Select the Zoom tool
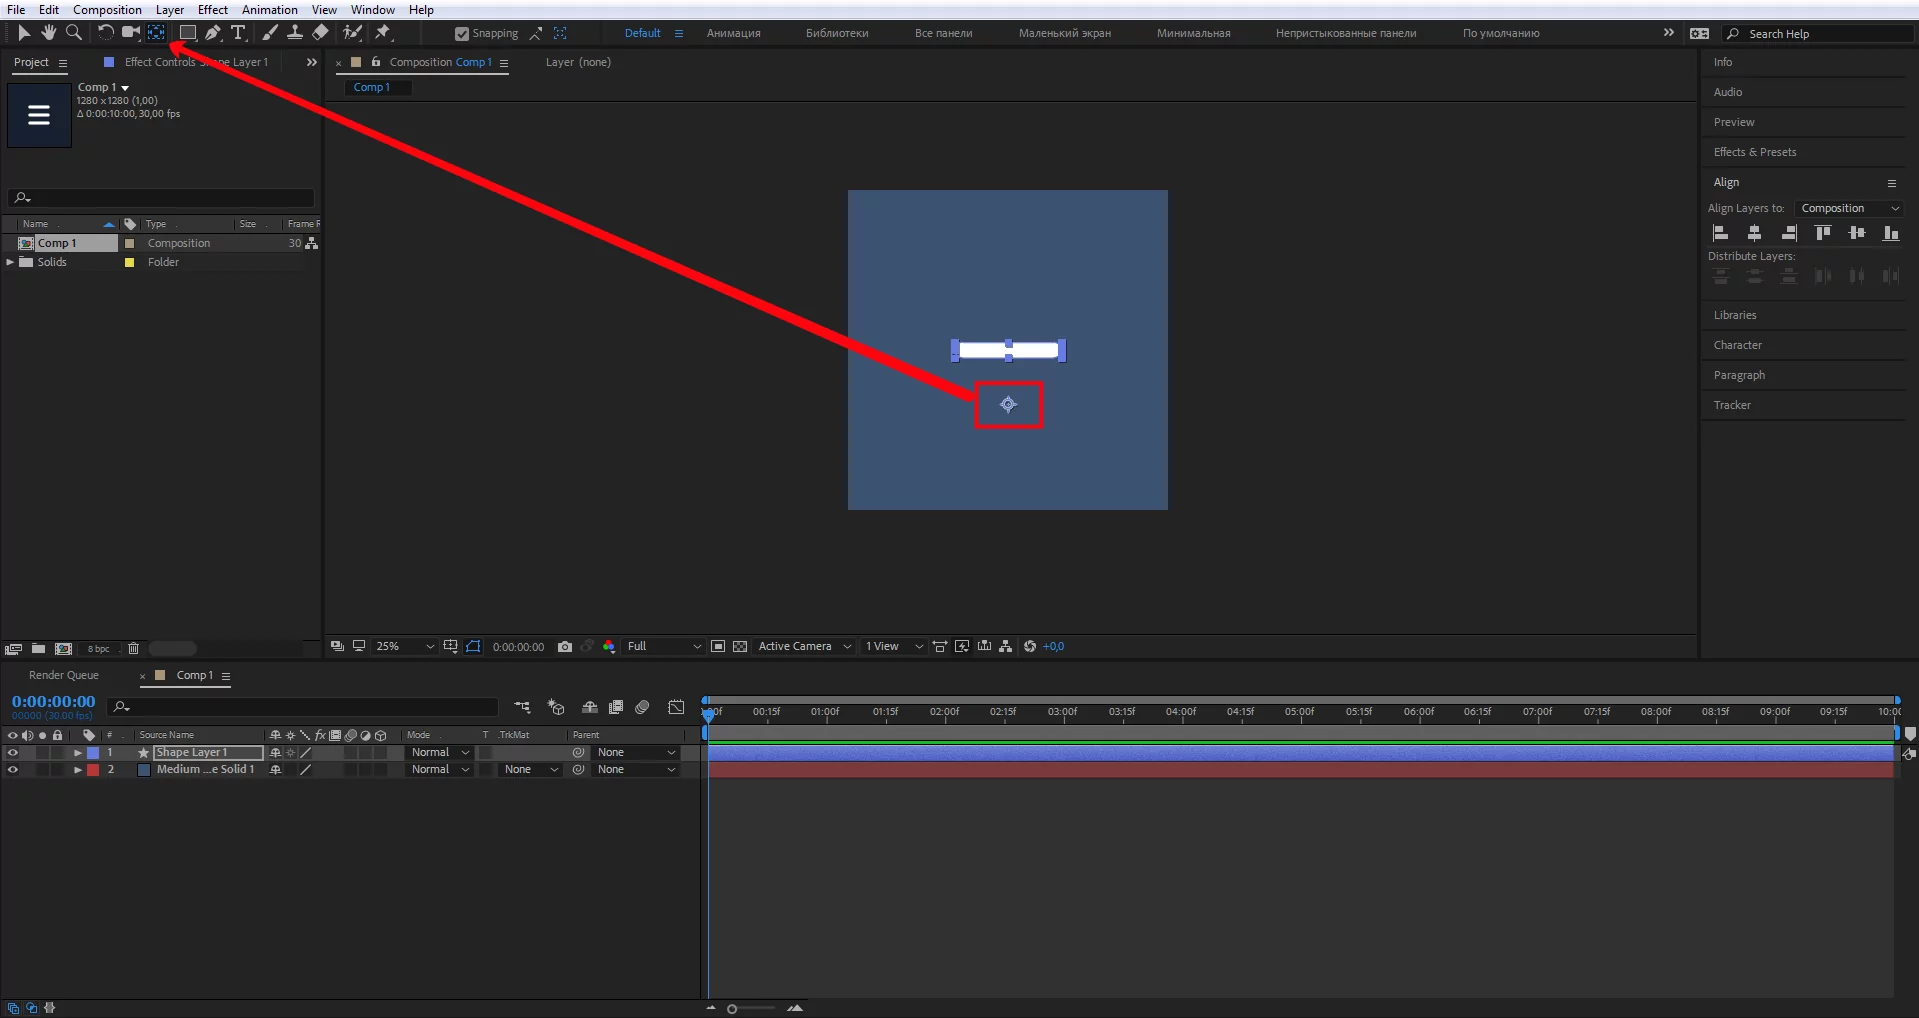Image resolution: width=1919 pixels, height=1018 pixels. pos(73,33)
